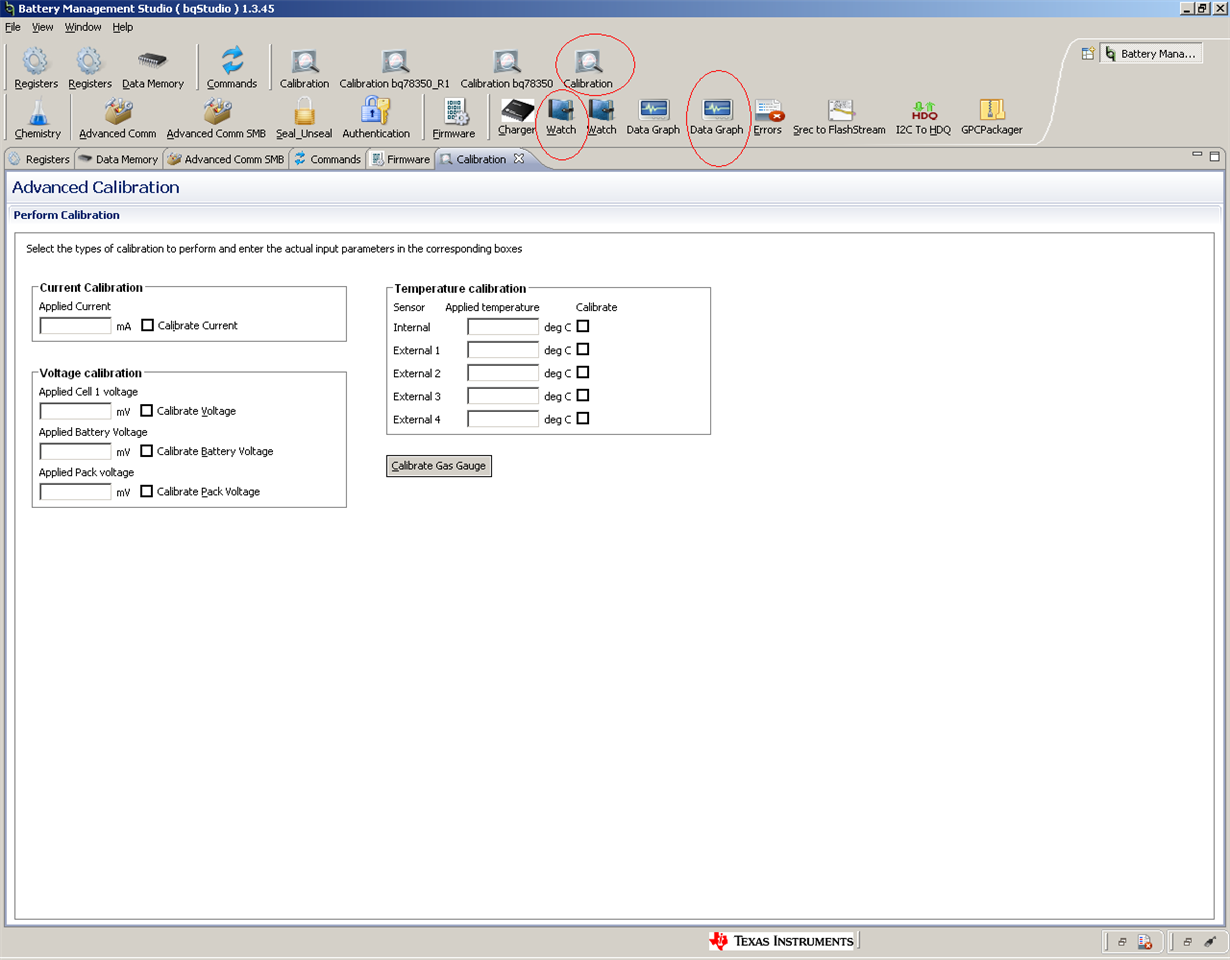1230x960 pixels.
Task: Click the Applied Current input field
Action: pyautogui.click(x=76, y=326)
